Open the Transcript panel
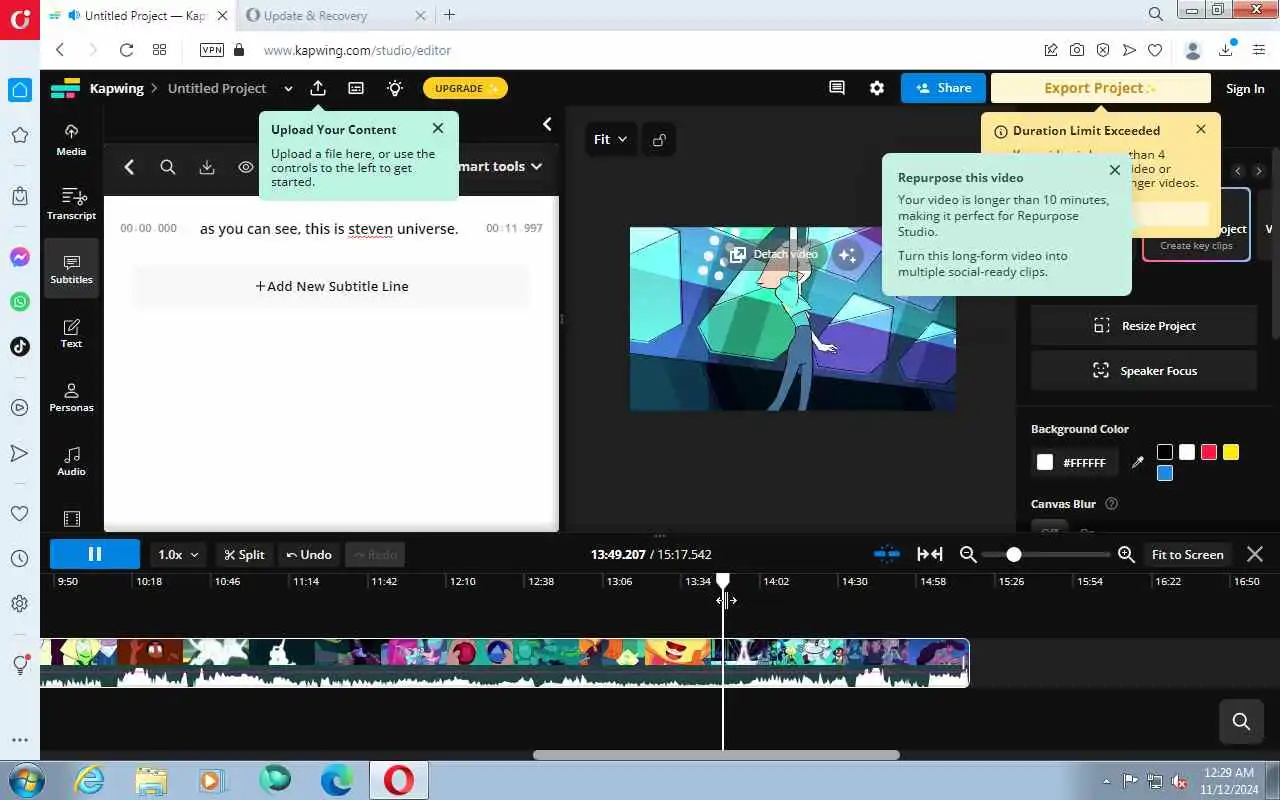Image resolution: width=1280 pixels, height=800 pixels. [x=71, y=204]
